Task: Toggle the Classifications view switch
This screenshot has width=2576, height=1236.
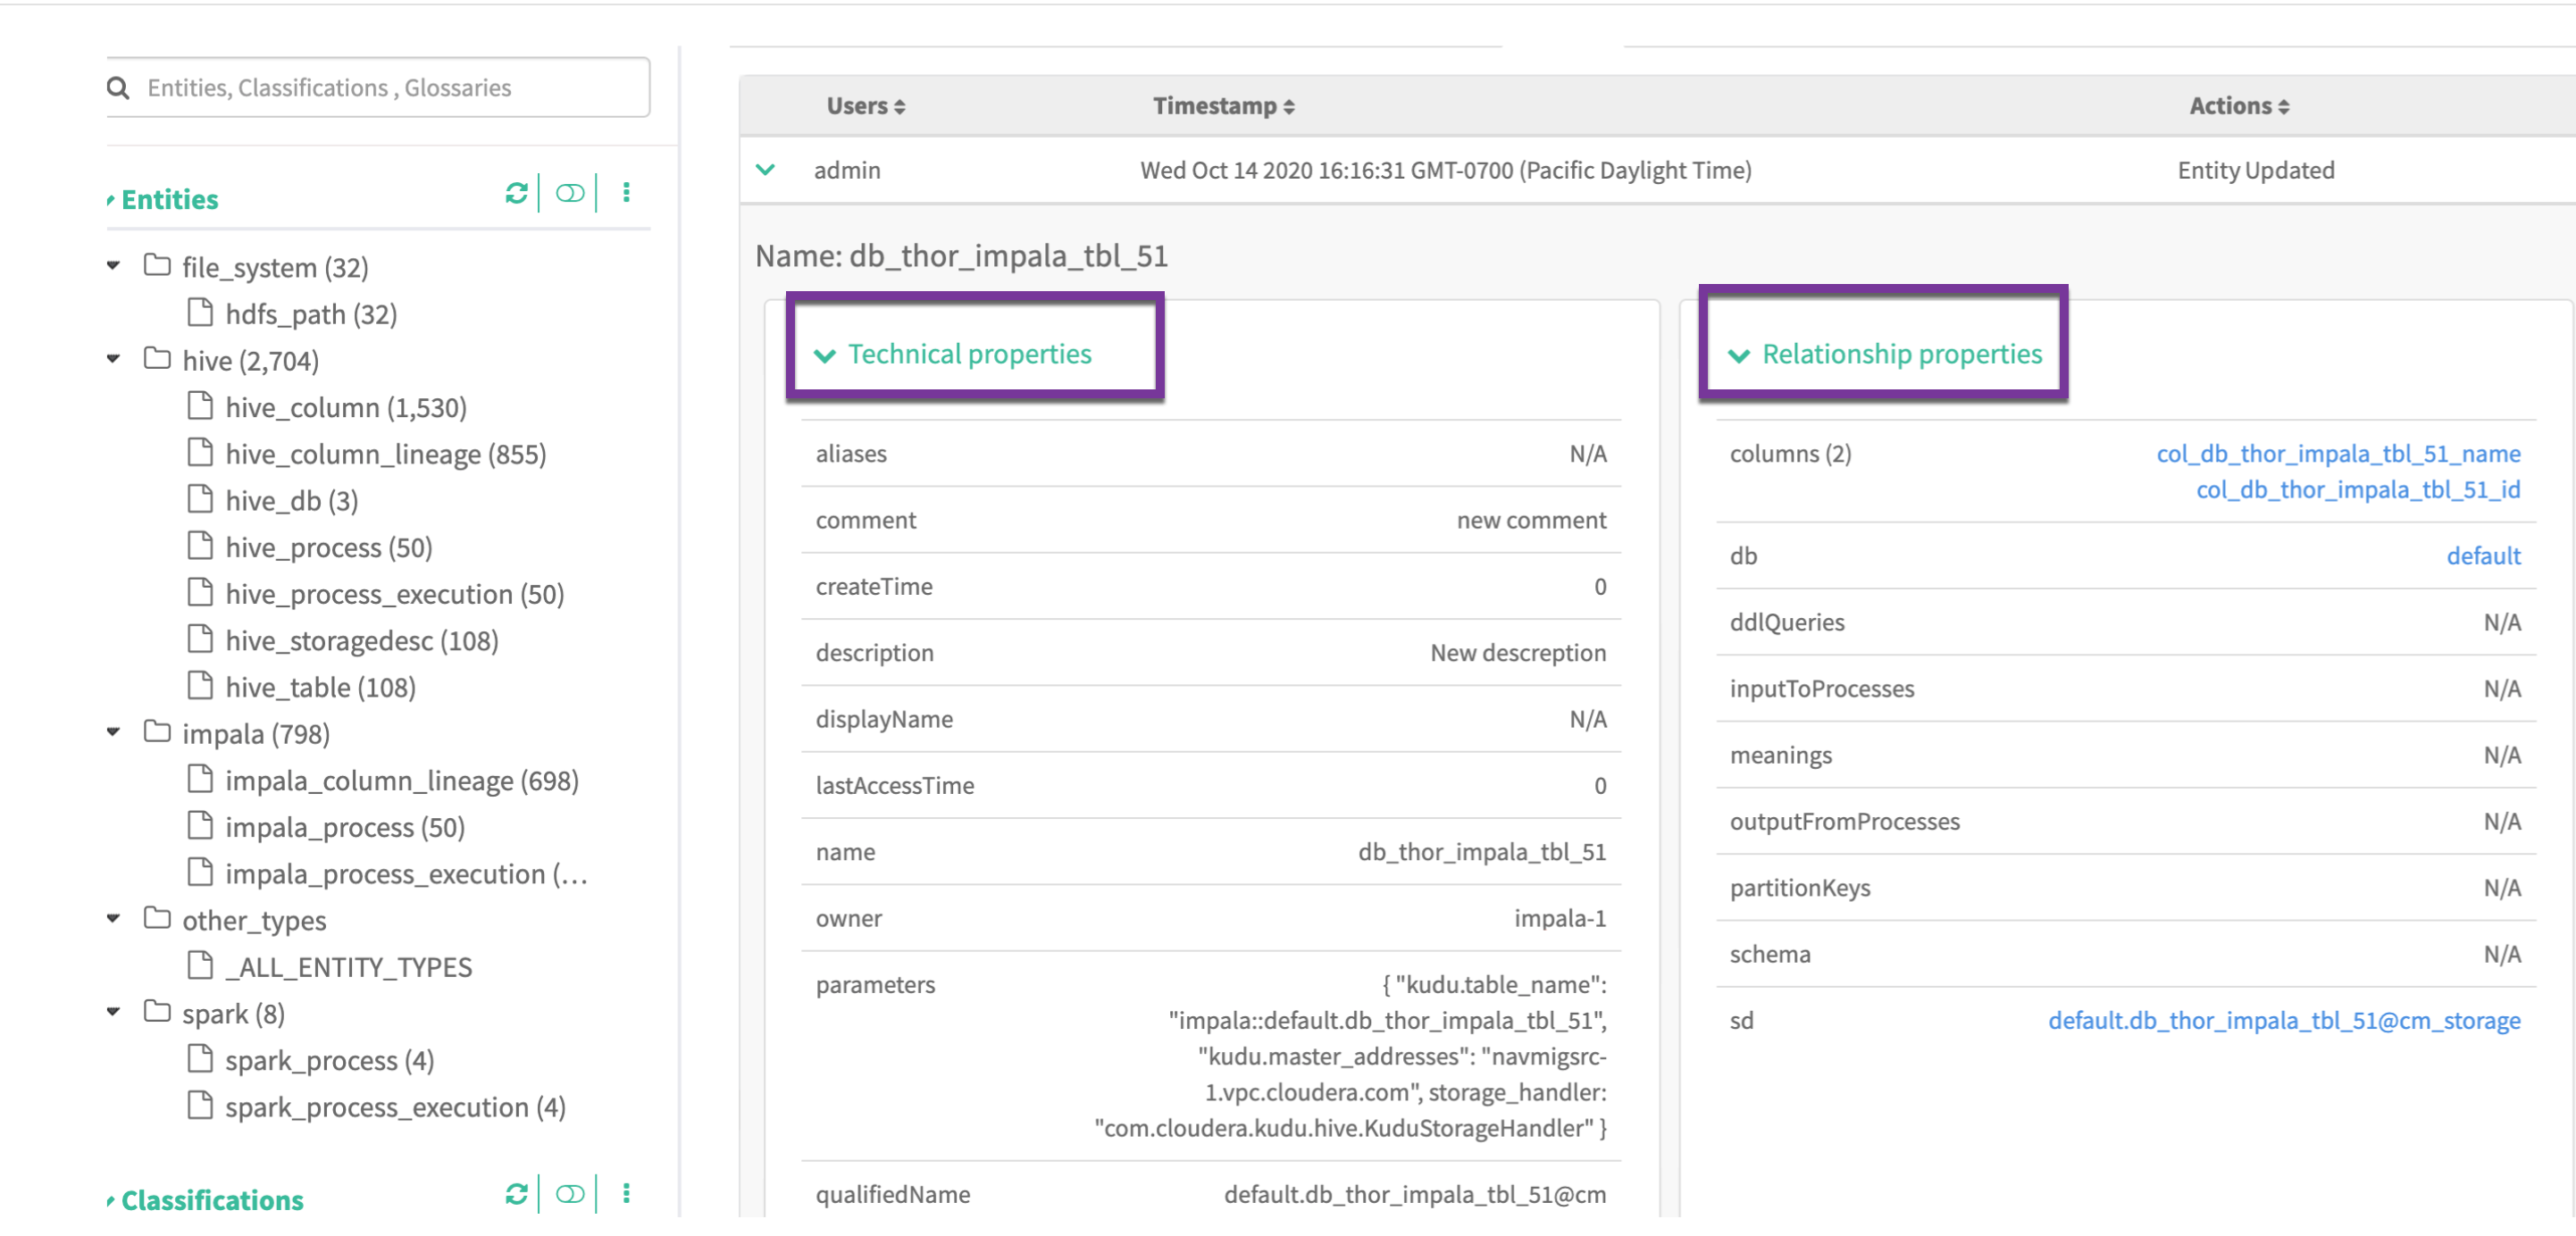Action: pos(570,1193)
